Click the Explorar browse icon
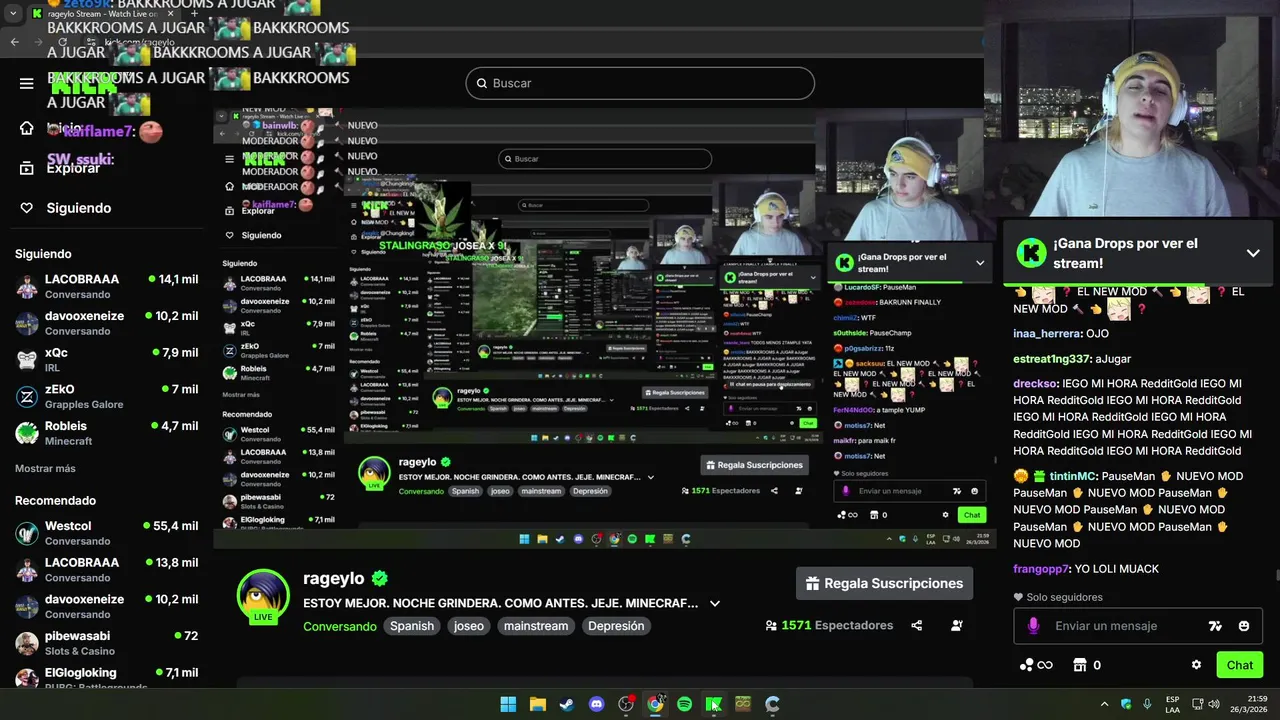1280x720 pixels. pos(27,168)
